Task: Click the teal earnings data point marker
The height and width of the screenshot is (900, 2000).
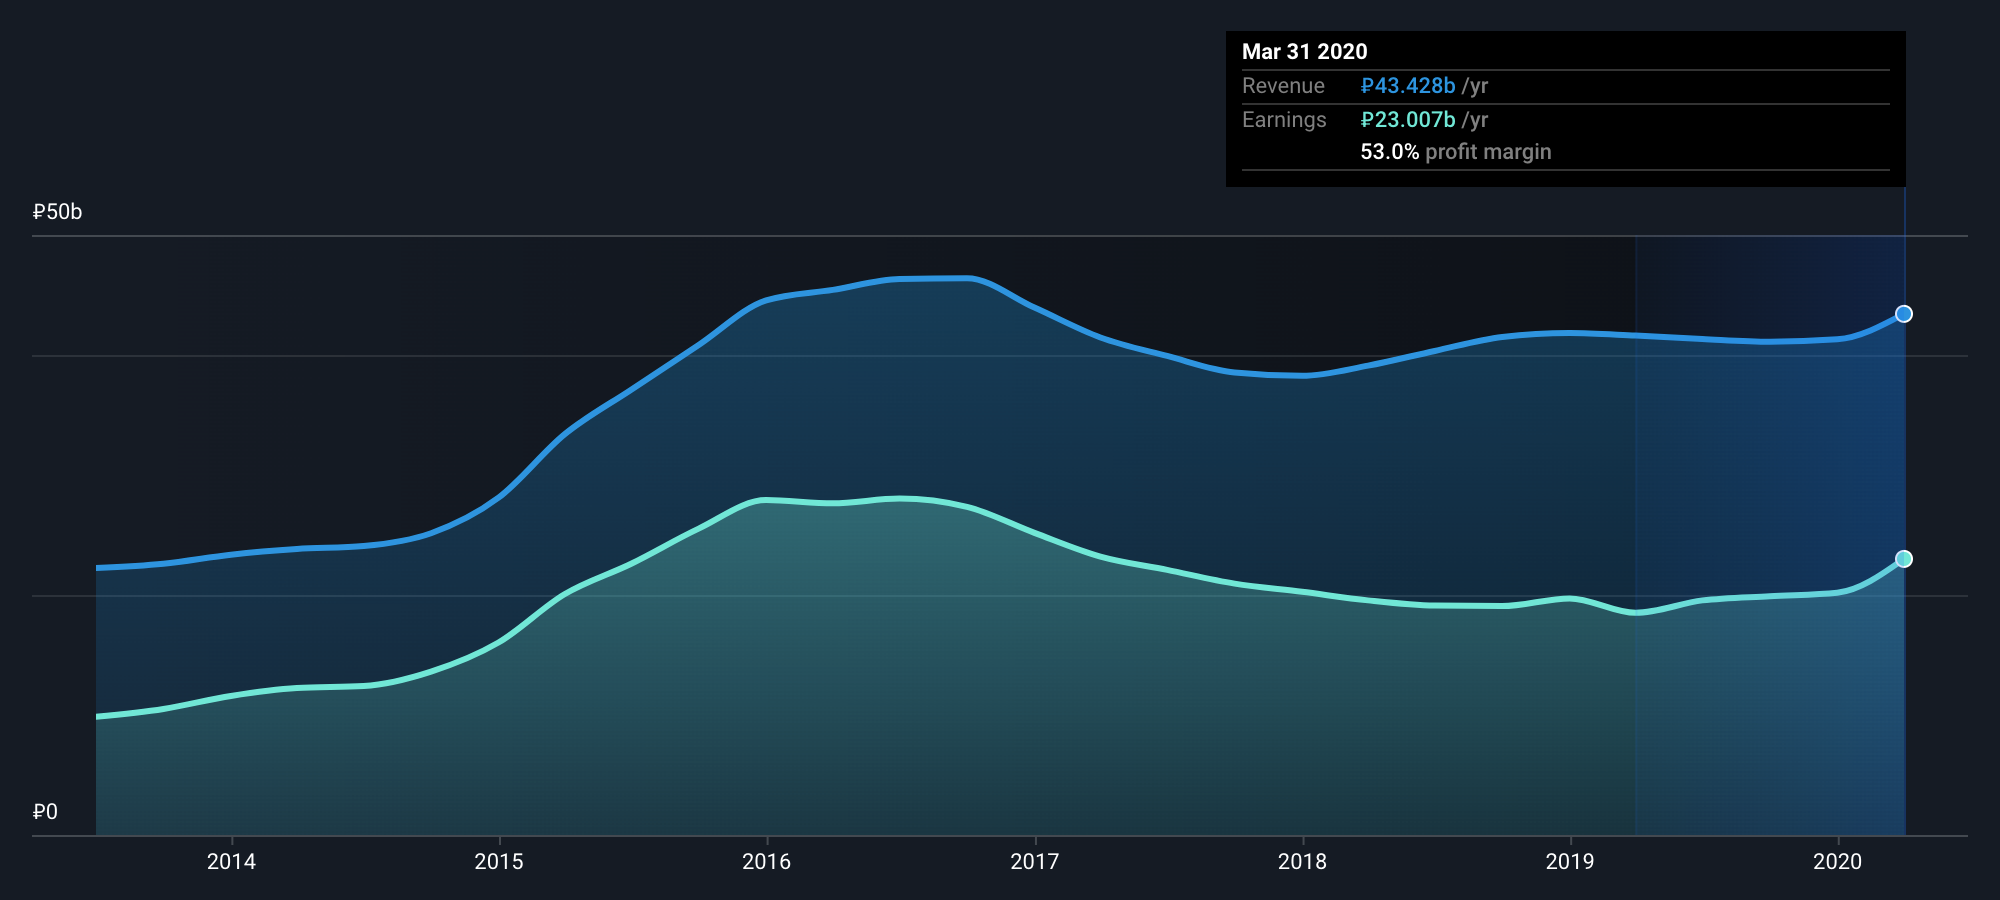Action: pos(1904,559)
